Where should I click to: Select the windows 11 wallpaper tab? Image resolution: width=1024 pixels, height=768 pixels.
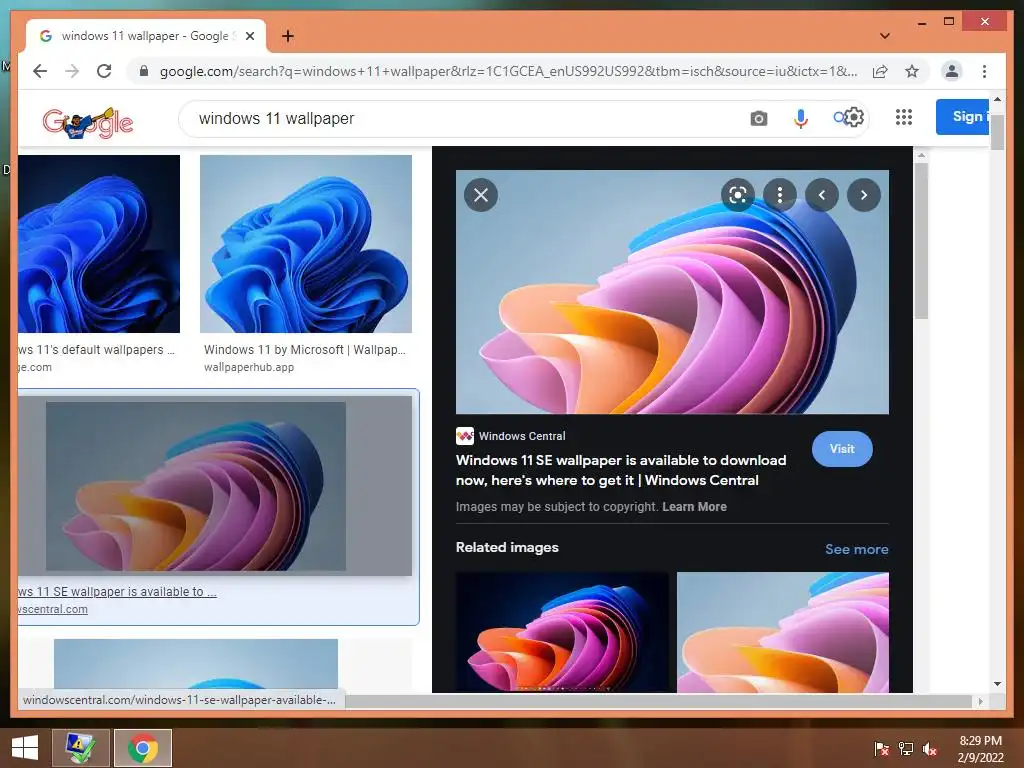pyautogui.click(x=146, y=36)
